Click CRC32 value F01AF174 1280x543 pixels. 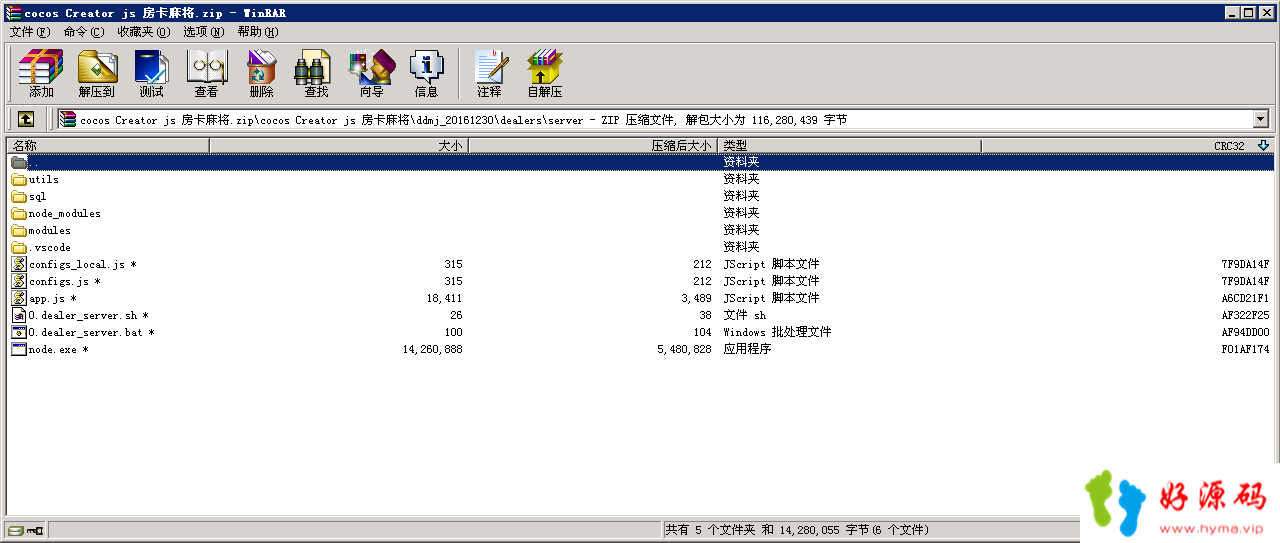[1245, 350]
